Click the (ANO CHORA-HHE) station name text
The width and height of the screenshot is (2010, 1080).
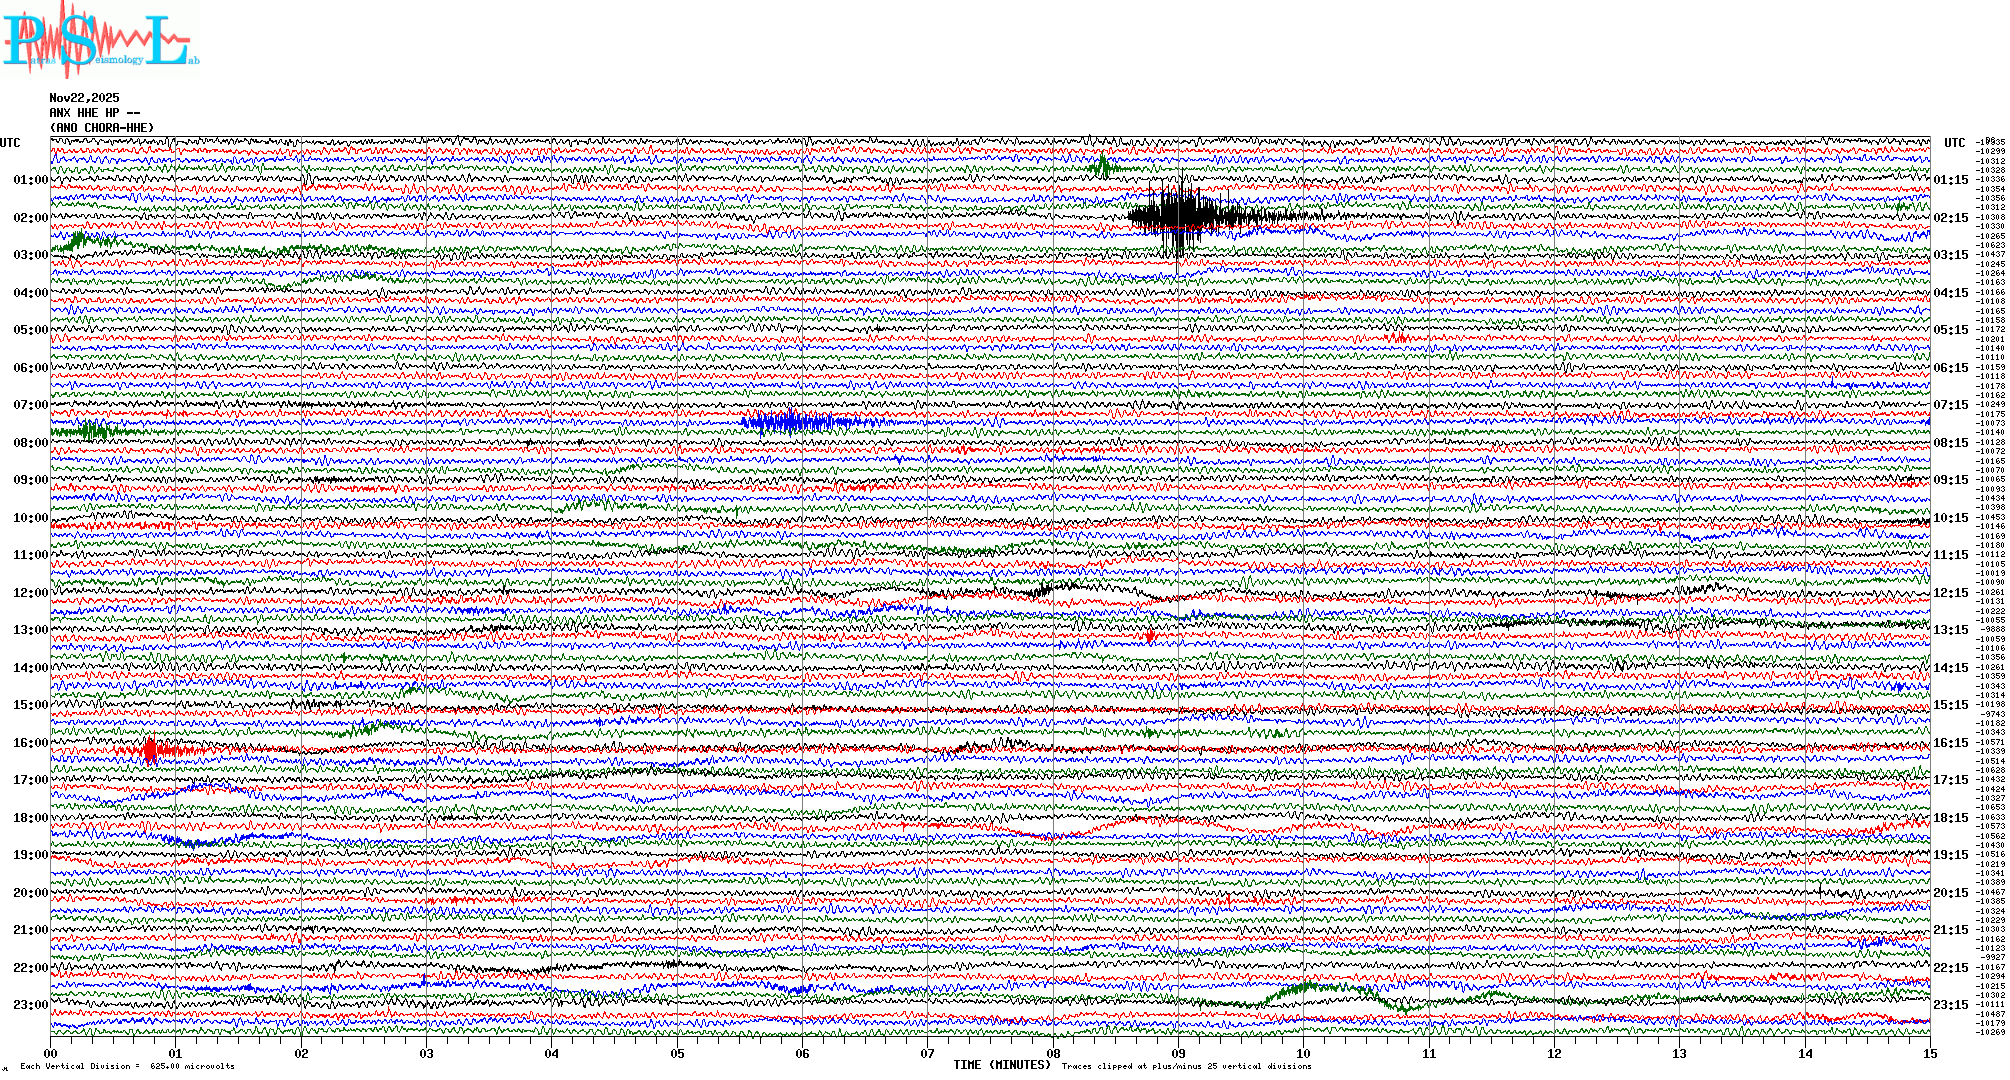[102, 128]
